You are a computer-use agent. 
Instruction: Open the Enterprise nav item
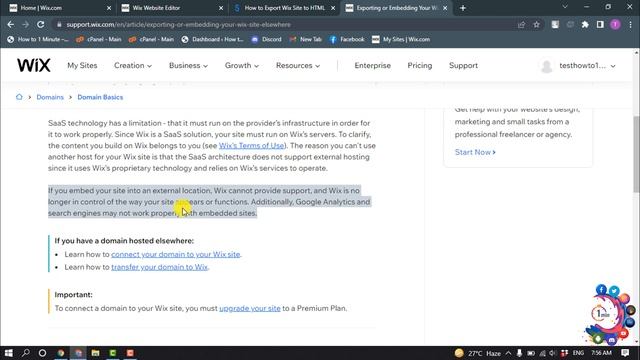tap(372, 66)
